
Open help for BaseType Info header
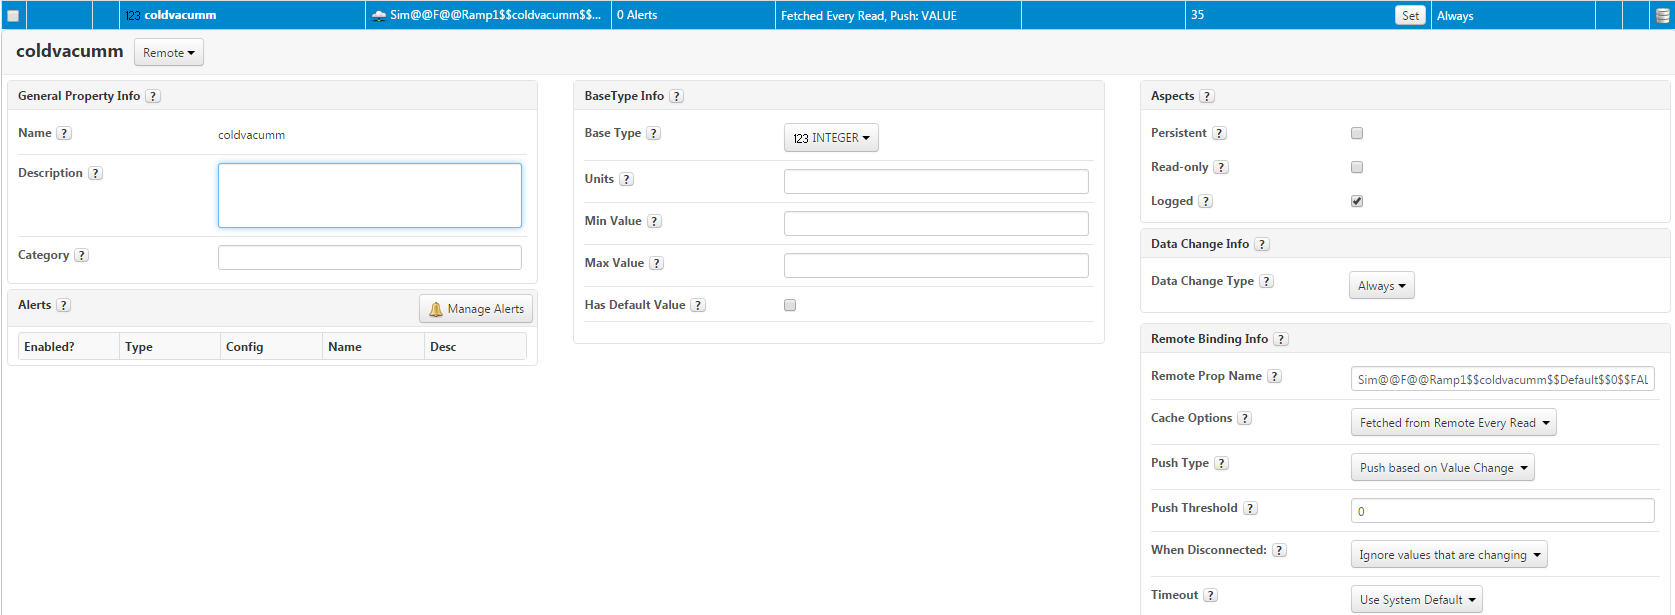coord(677,96)
